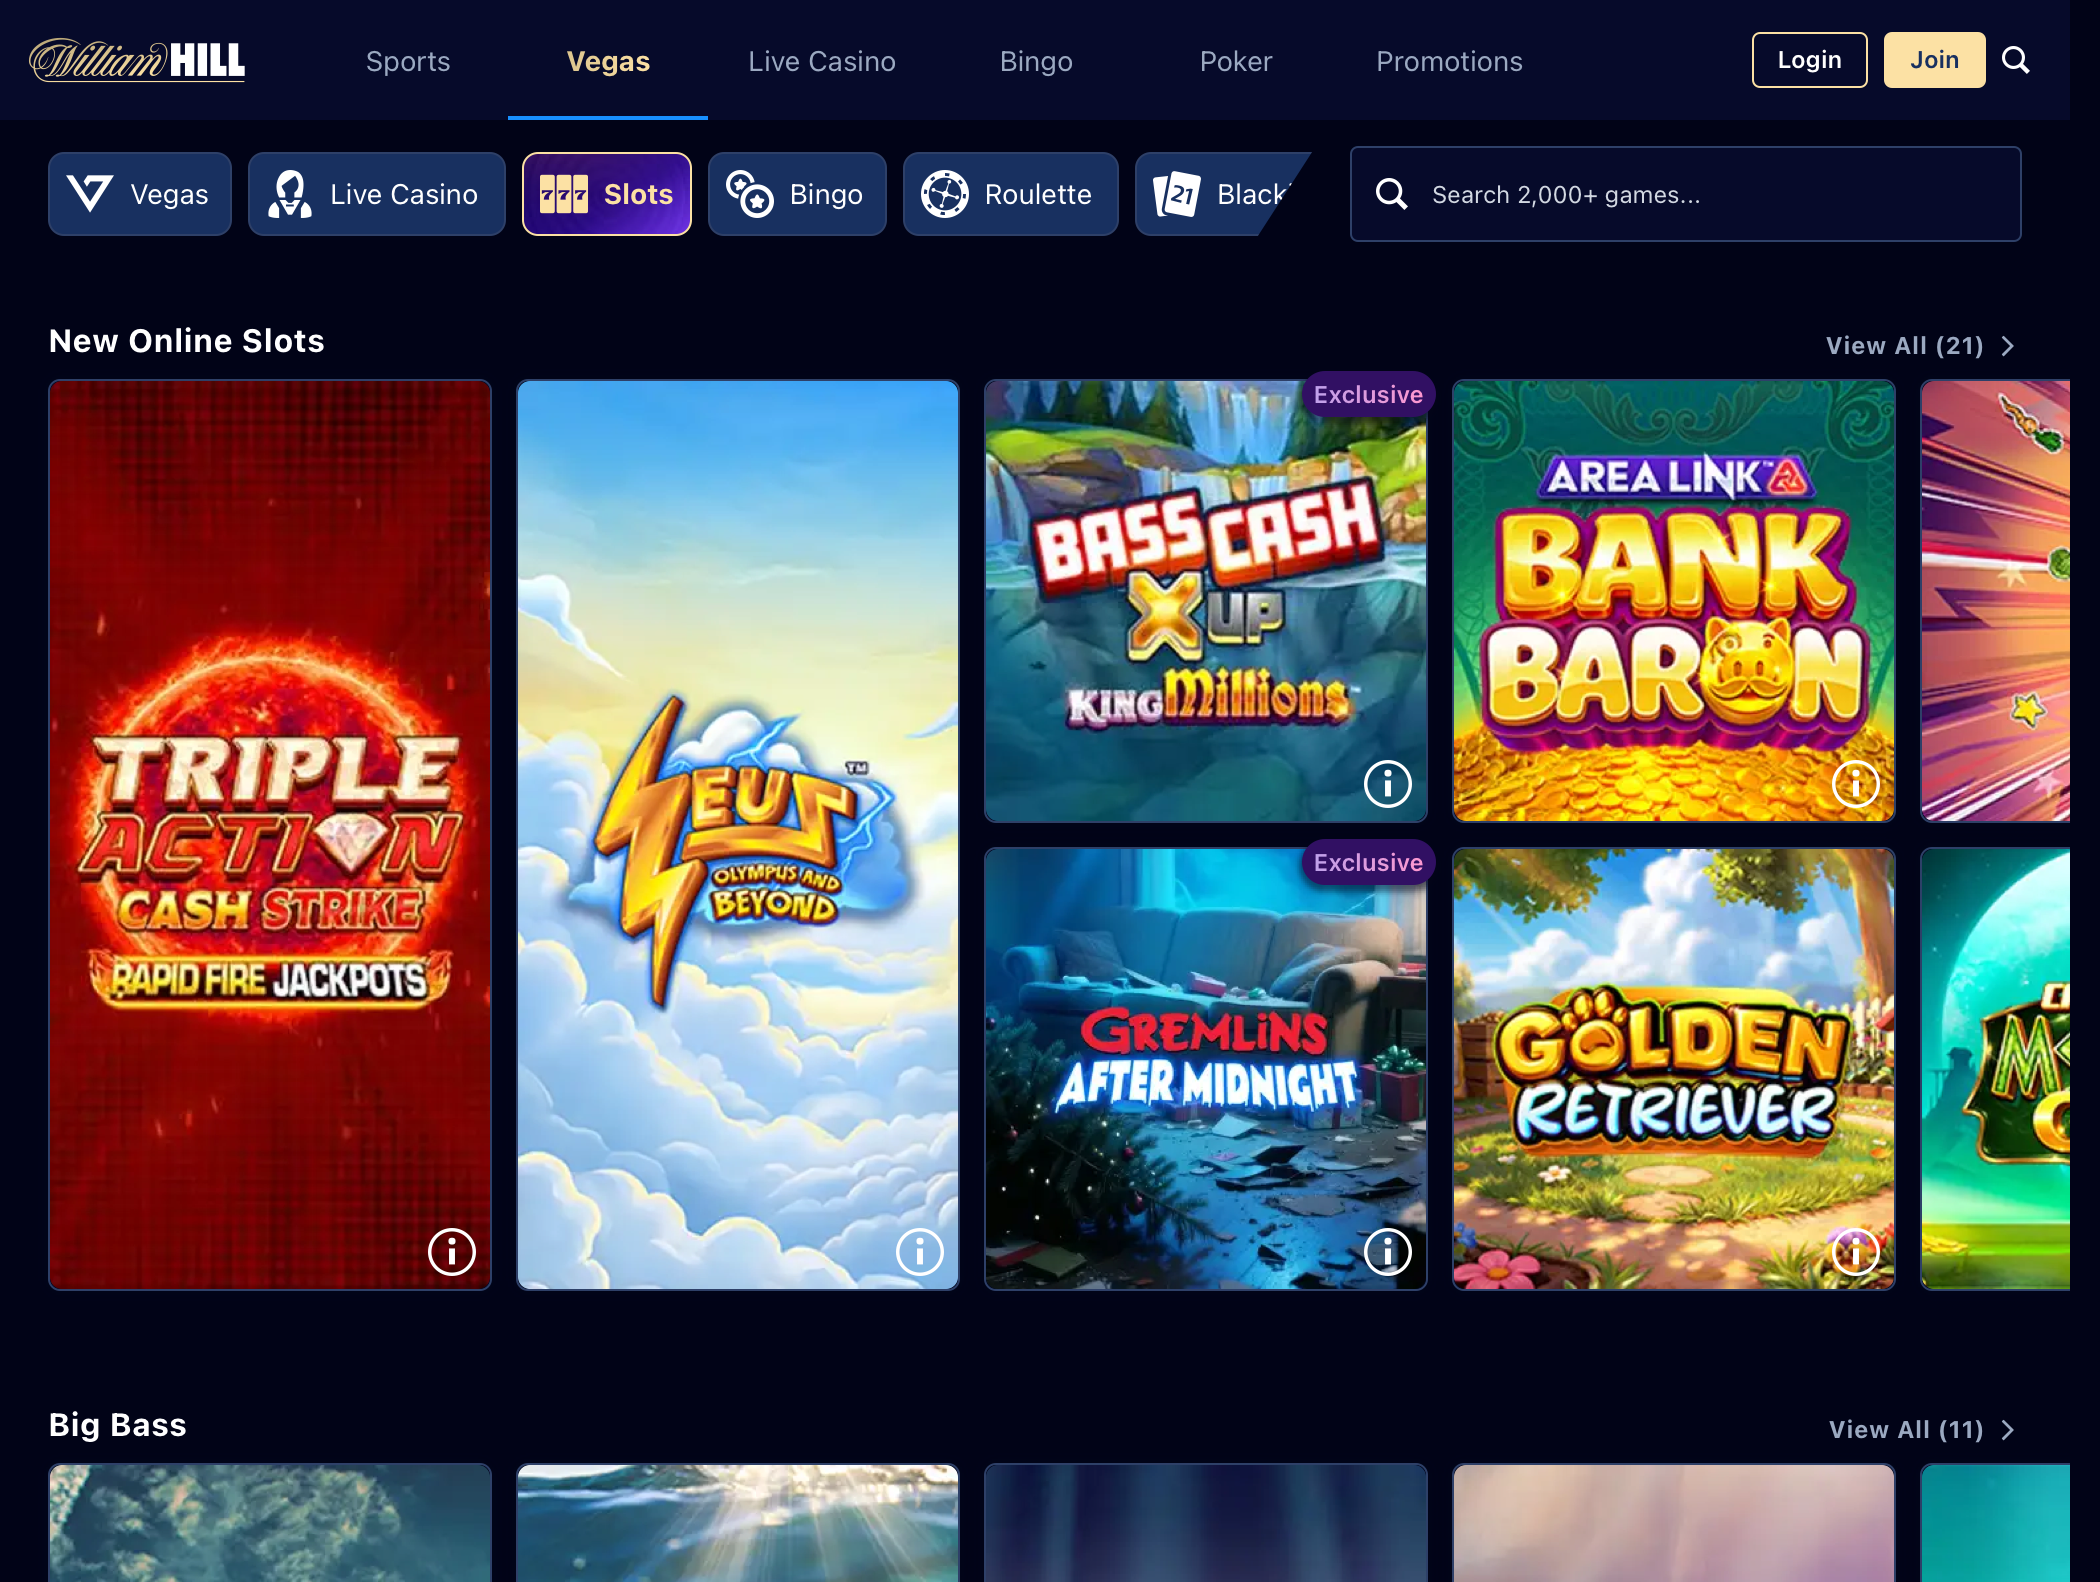The height and width of the screenshot is (1582, 2100).
Task: View info for Bank Baron game
Action: pos(1855,783)
